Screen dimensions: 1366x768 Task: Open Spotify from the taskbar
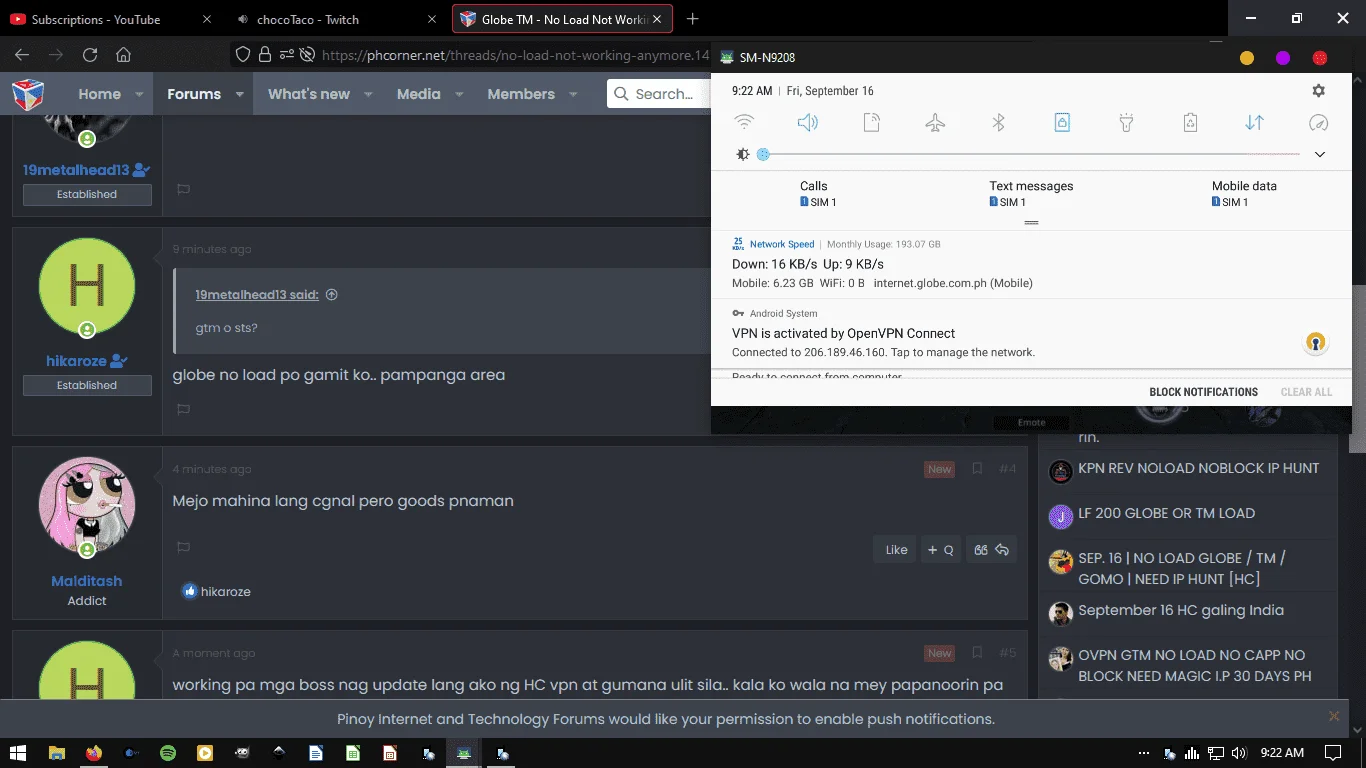tap(168, 753)
